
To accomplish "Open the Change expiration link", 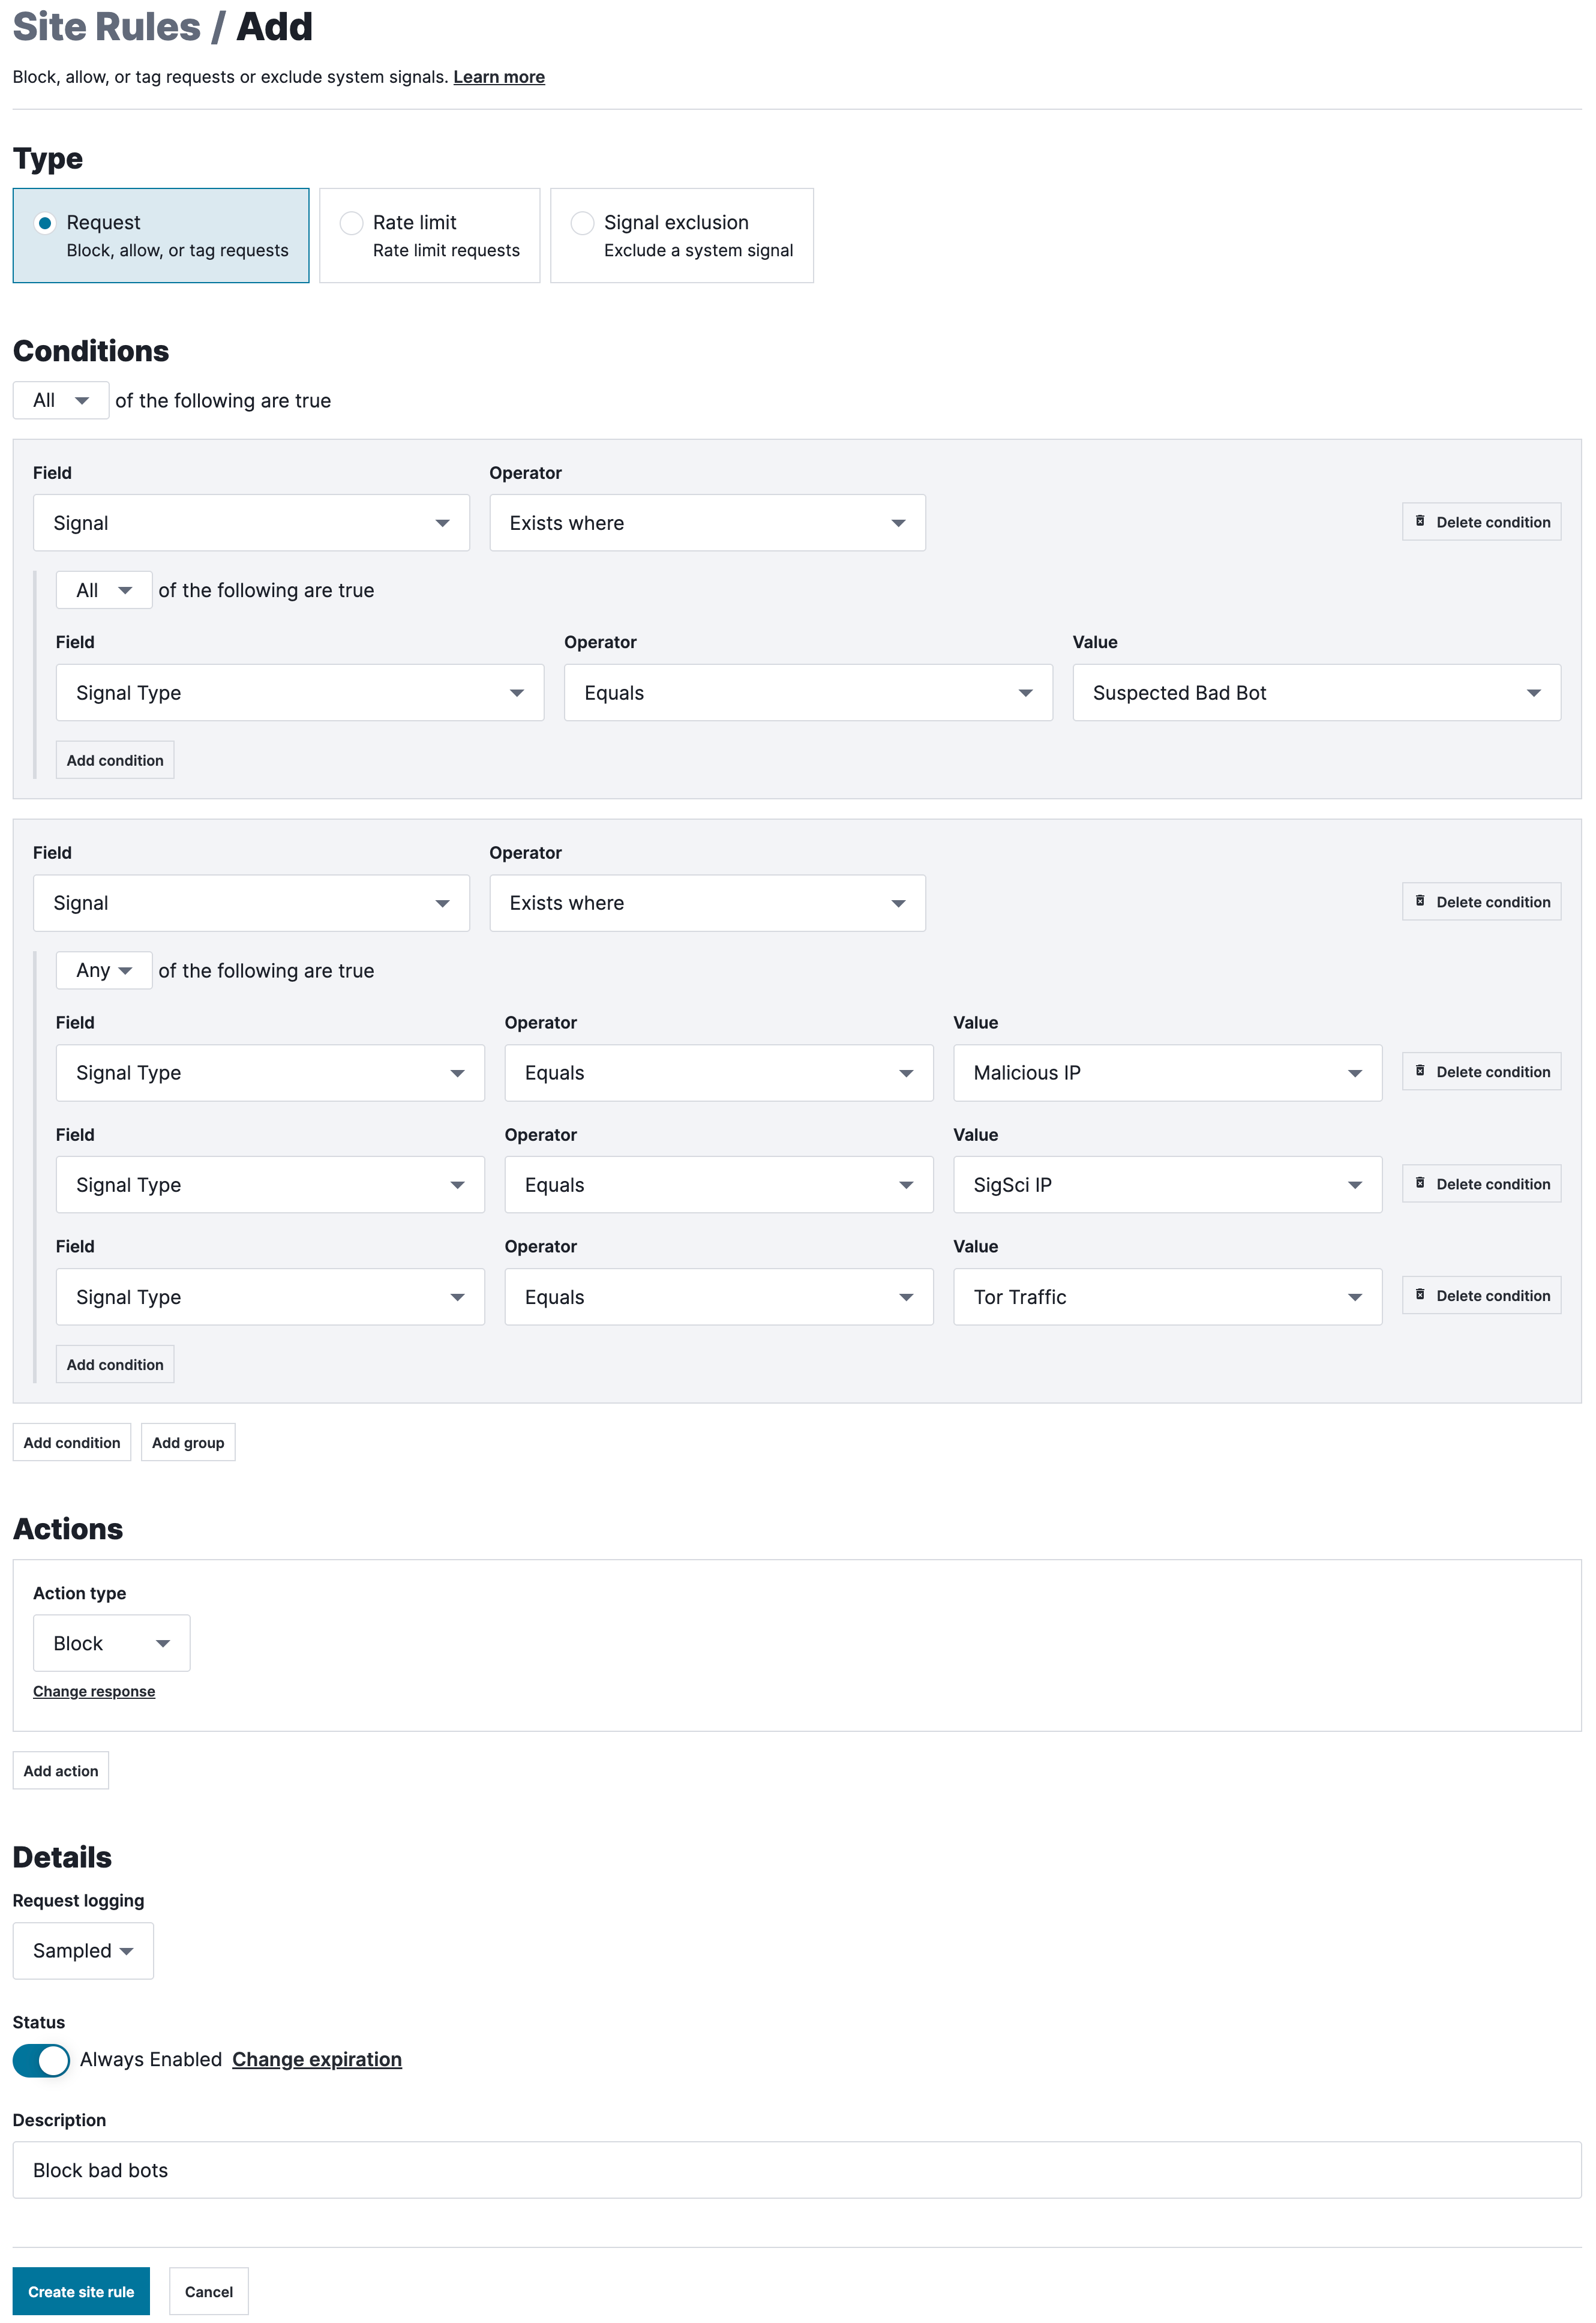I will pyautogui.click(x=316, y=2059).
